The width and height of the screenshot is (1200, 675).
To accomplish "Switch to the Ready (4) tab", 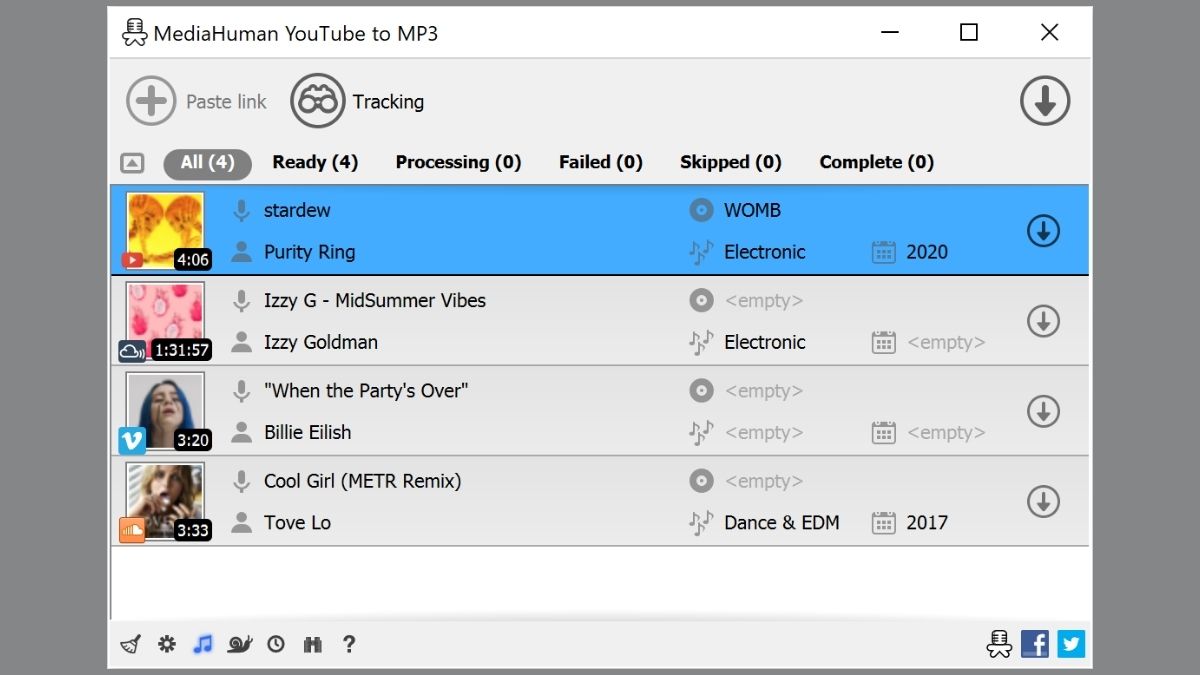I will pos(314,161).
